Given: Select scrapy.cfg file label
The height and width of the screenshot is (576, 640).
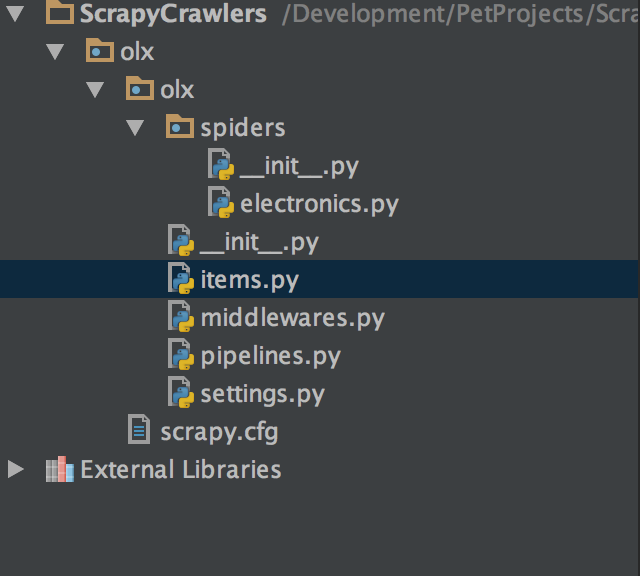Looking at the screenshot, I should pos(219,432).
